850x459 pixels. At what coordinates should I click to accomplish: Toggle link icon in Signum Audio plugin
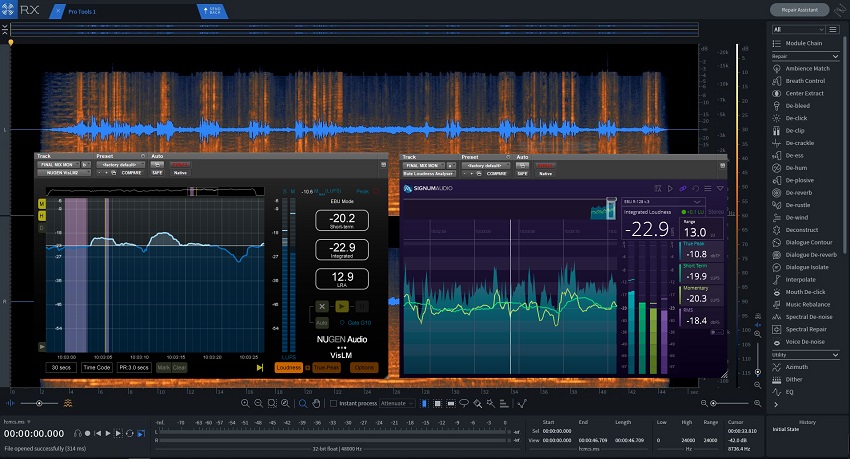[682, 189]
